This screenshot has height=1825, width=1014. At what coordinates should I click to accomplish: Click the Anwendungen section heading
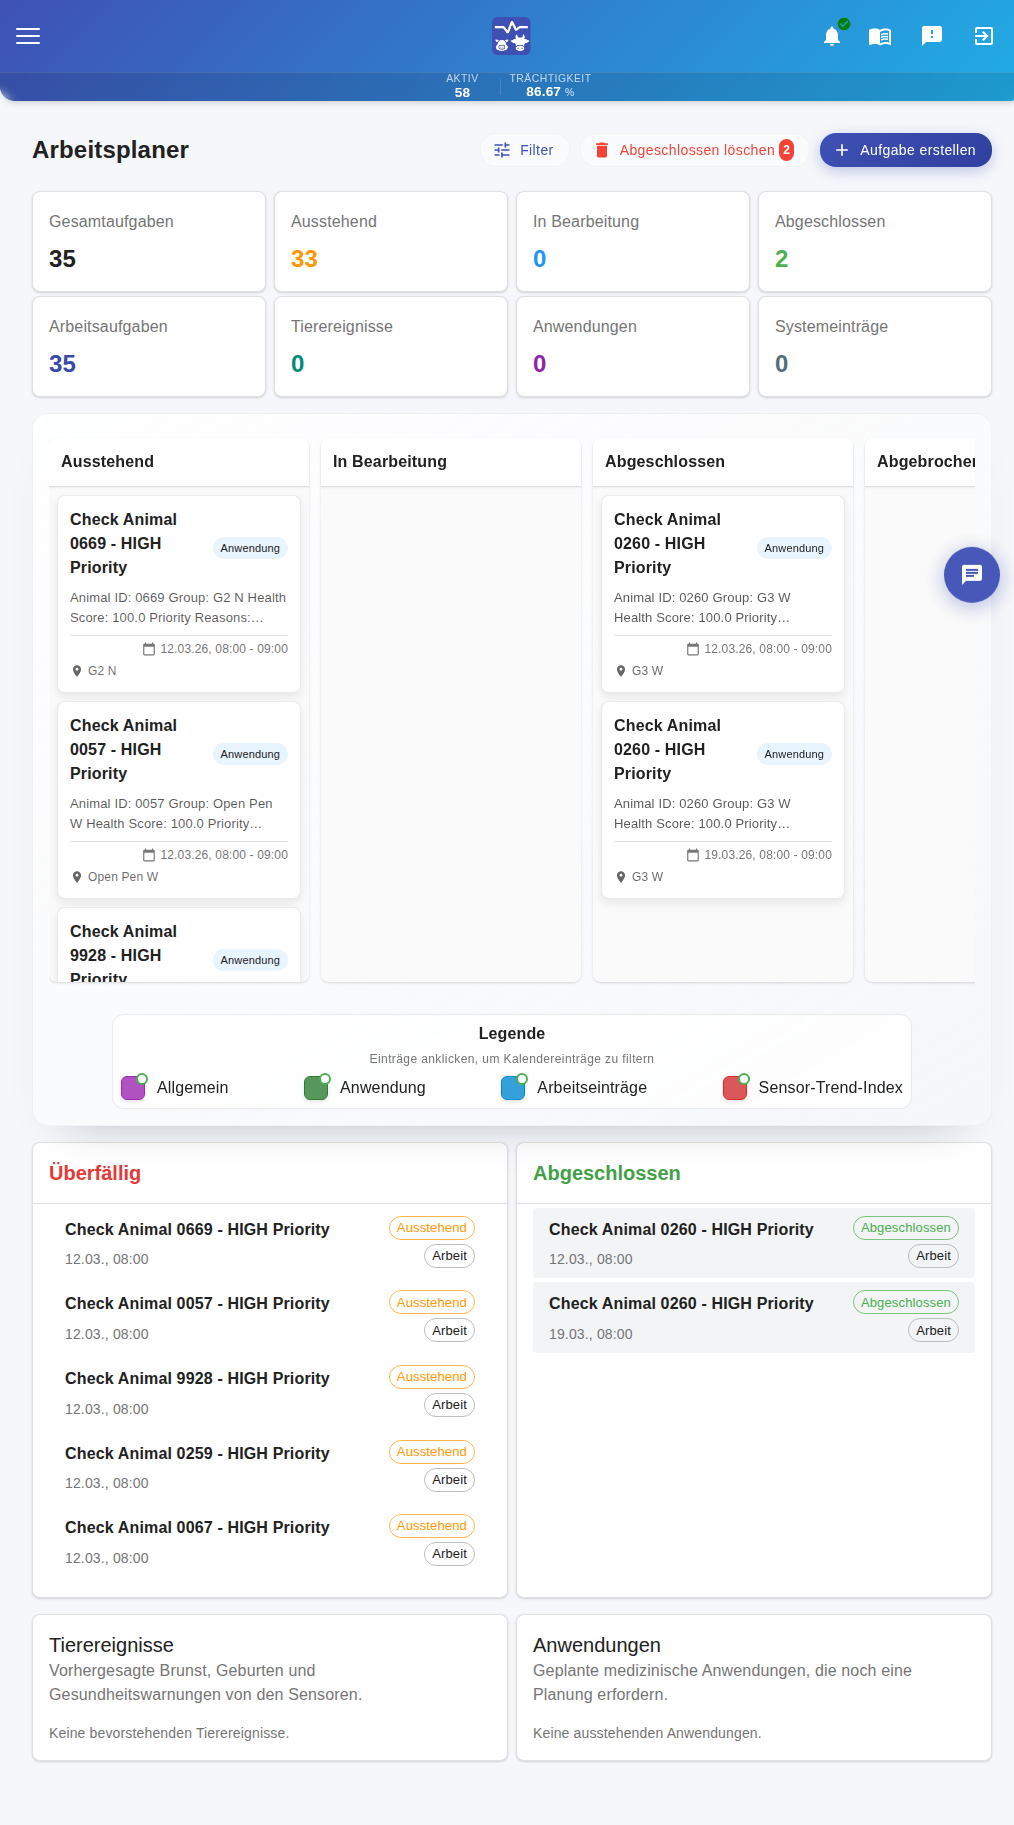coord(597,1645)
